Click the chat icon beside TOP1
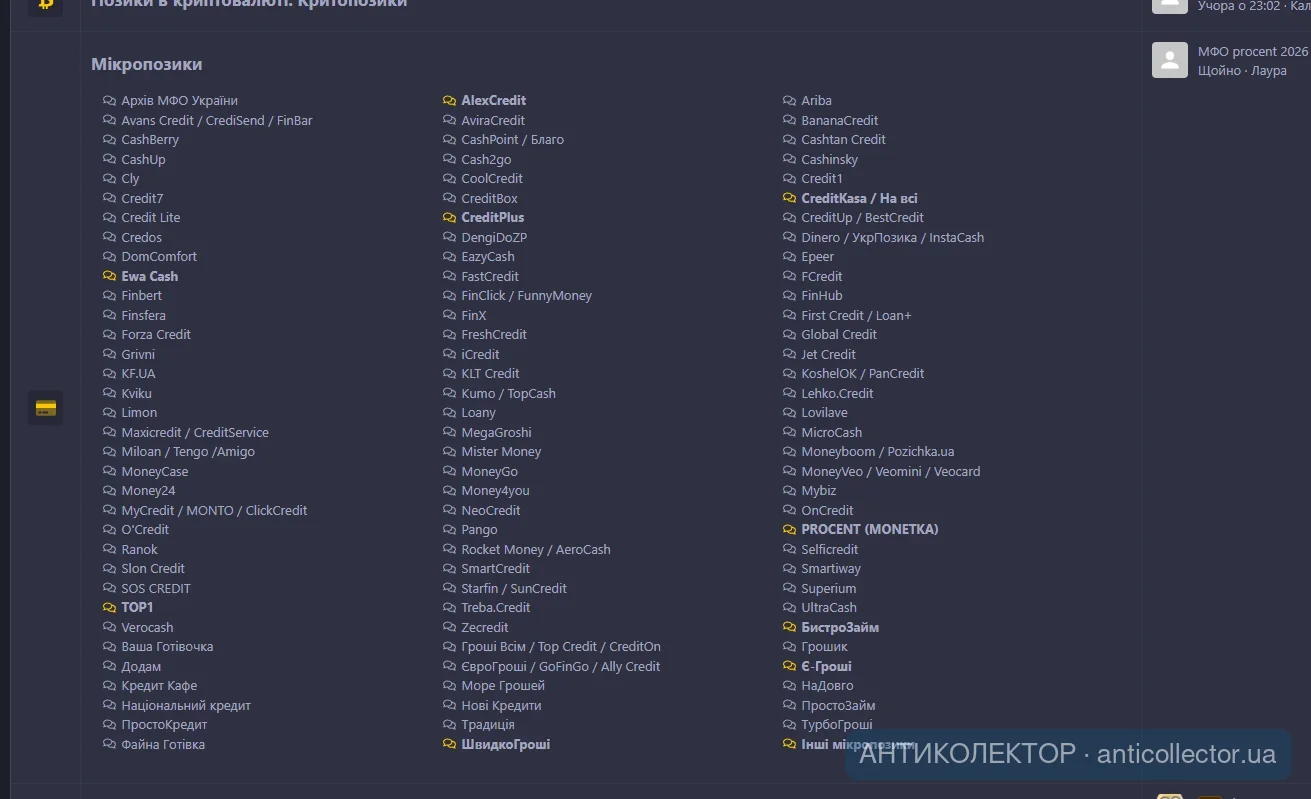Viewport: 1311px width, 799px height. tap(110, 608)
